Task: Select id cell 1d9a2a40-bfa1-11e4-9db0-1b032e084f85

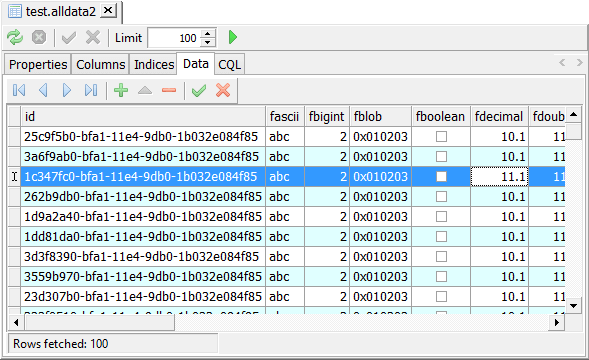Action: point(143,216)
